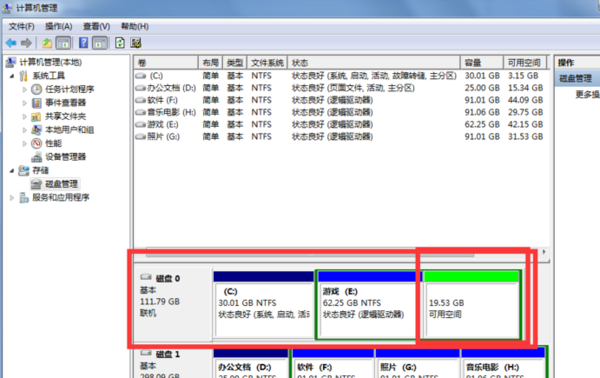
Task: Toggle the Show/Hide Console Tree icon
Action: [x=64, y=43]
